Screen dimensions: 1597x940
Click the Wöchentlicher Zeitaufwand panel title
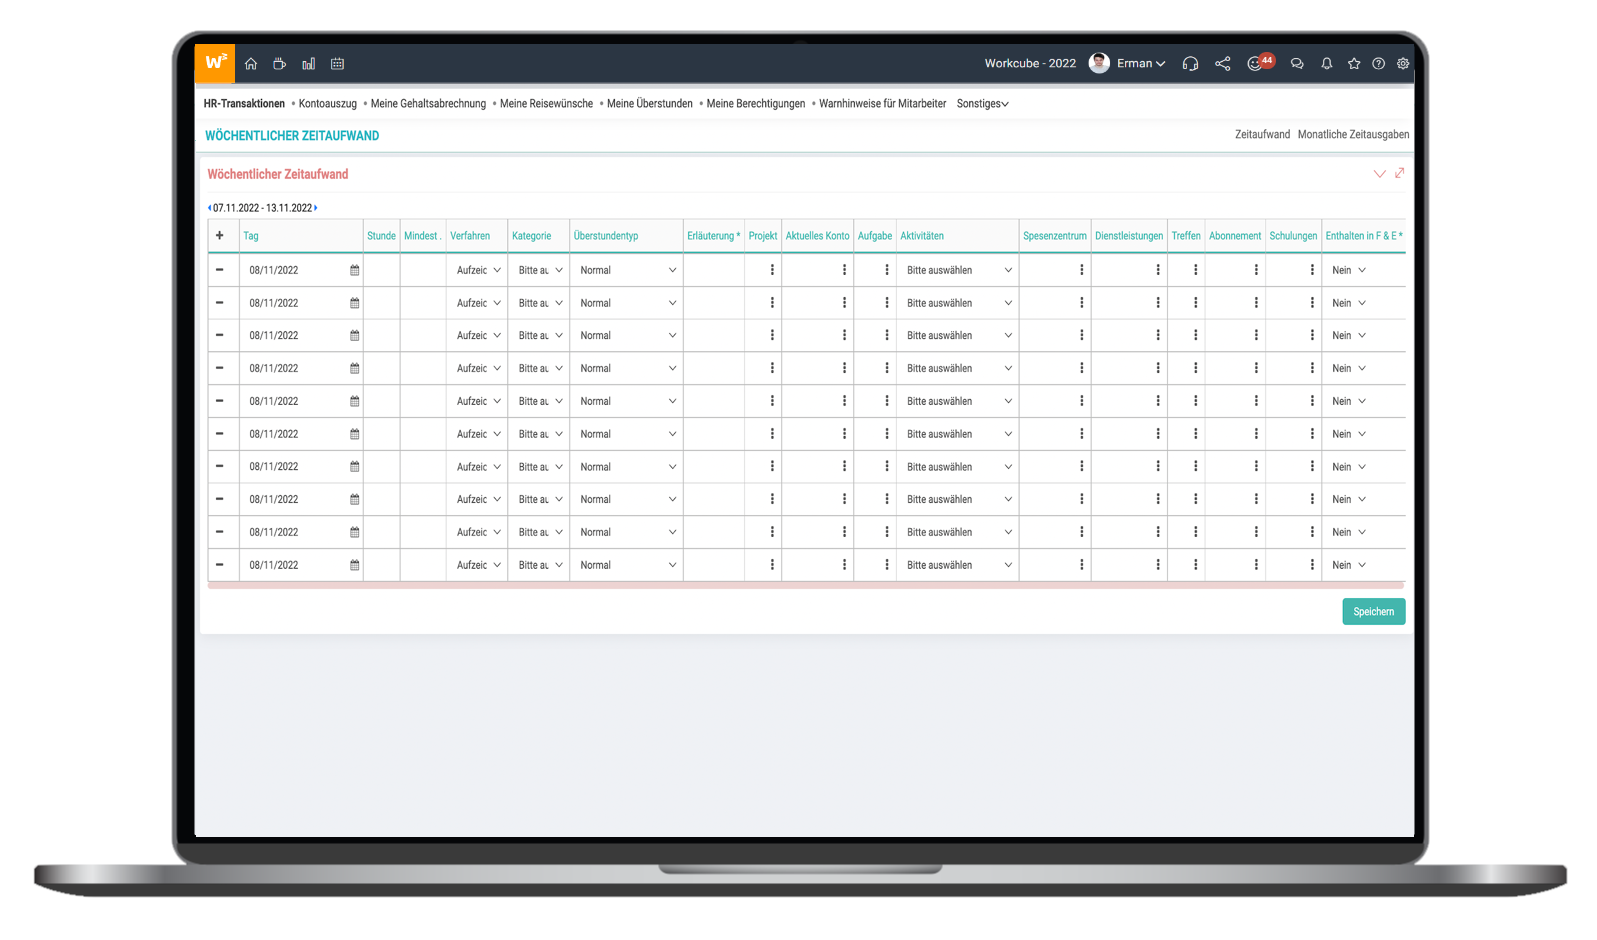pyautogui.click(x=278, y=174)
